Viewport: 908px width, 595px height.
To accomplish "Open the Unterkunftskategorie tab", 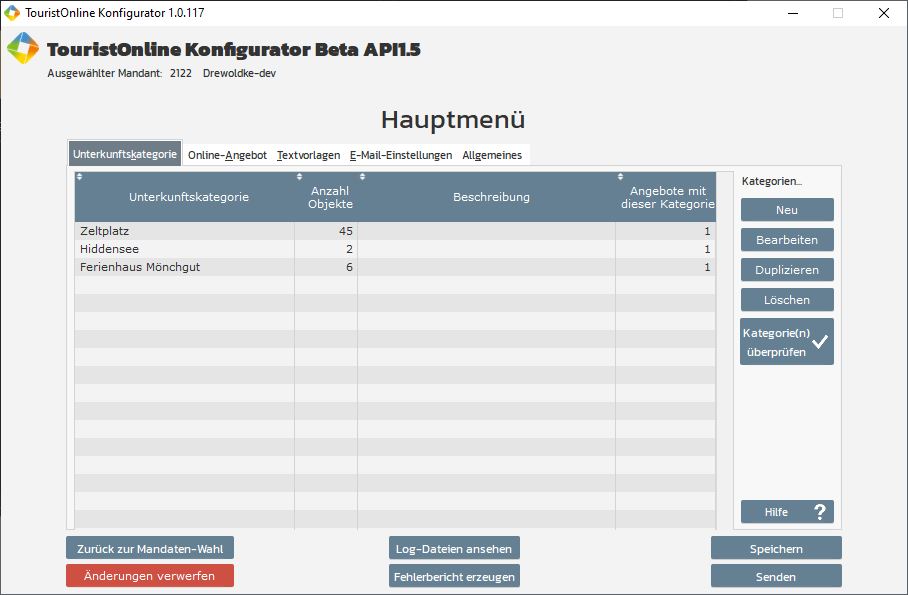I will coord(125,154).
